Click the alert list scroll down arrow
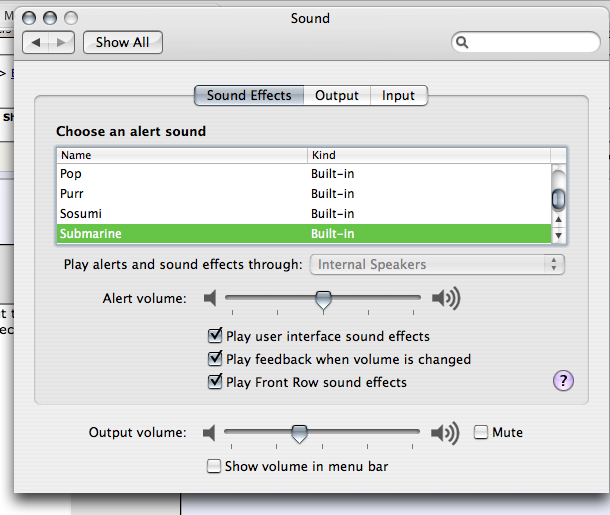This screenshot has height=515, width=610. click(x=559, y=235)
